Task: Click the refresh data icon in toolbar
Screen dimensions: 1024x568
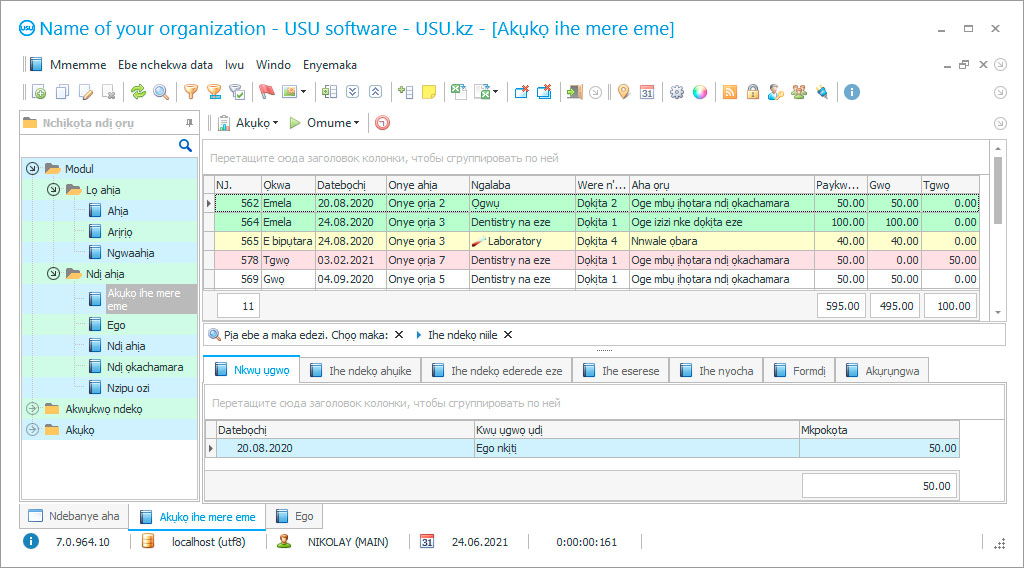Action: (138, 92)
